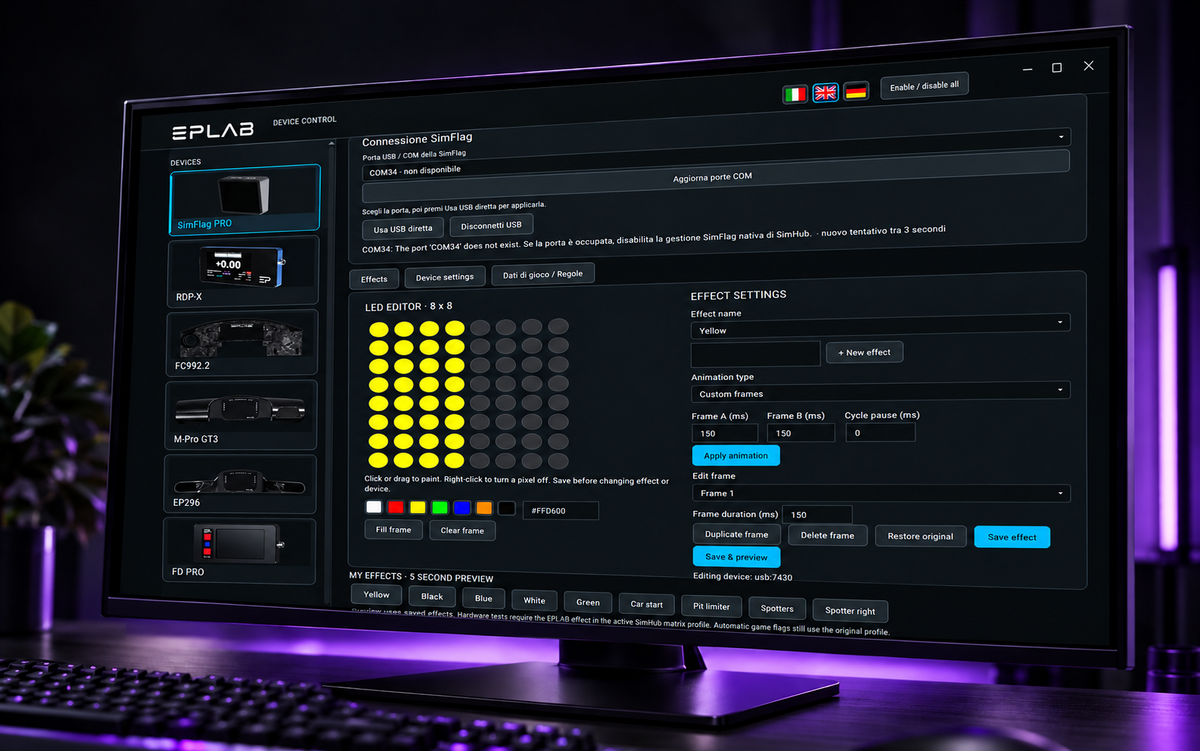
Task: Click the 'LED EDITOR · 8 x 8' heading
Action: [x=408, y=306]
